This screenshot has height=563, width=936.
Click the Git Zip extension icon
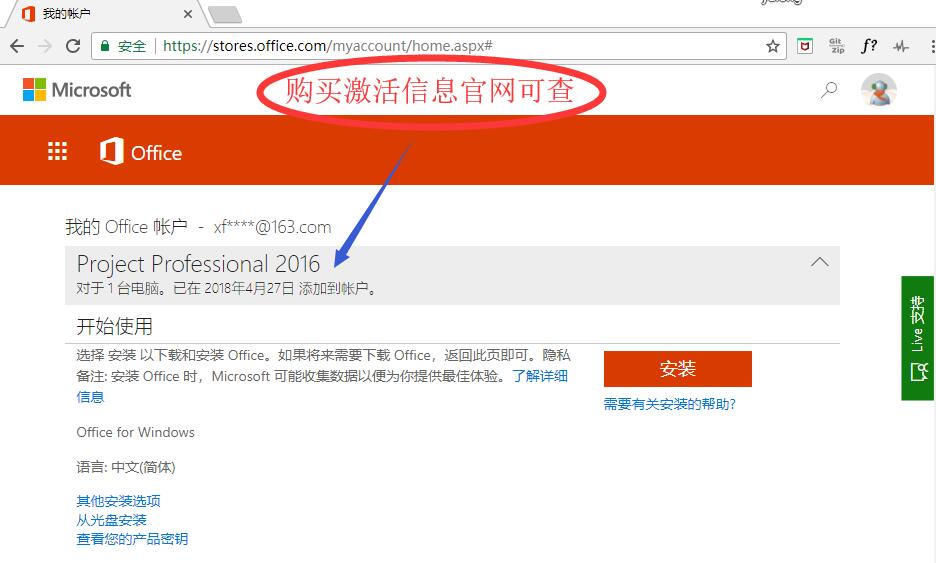pos(837,46)
